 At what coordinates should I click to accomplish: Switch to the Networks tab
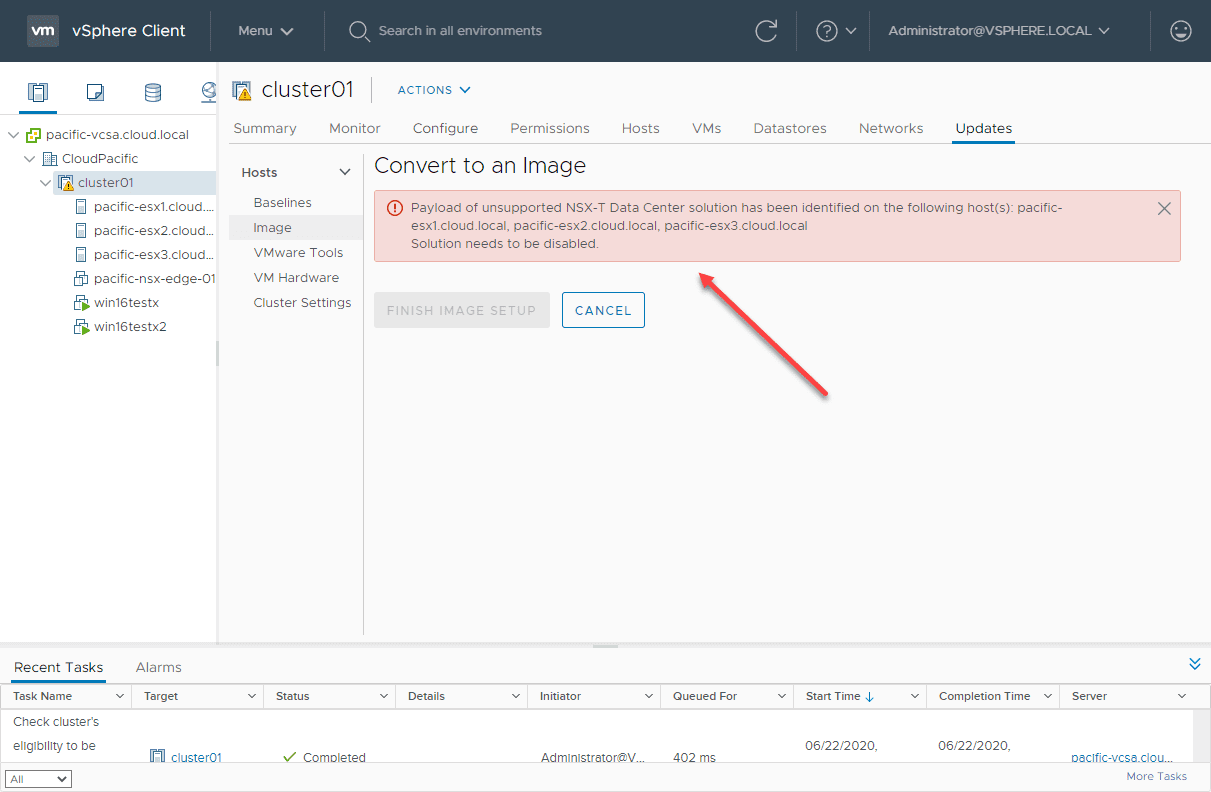[x=891, y=128]
